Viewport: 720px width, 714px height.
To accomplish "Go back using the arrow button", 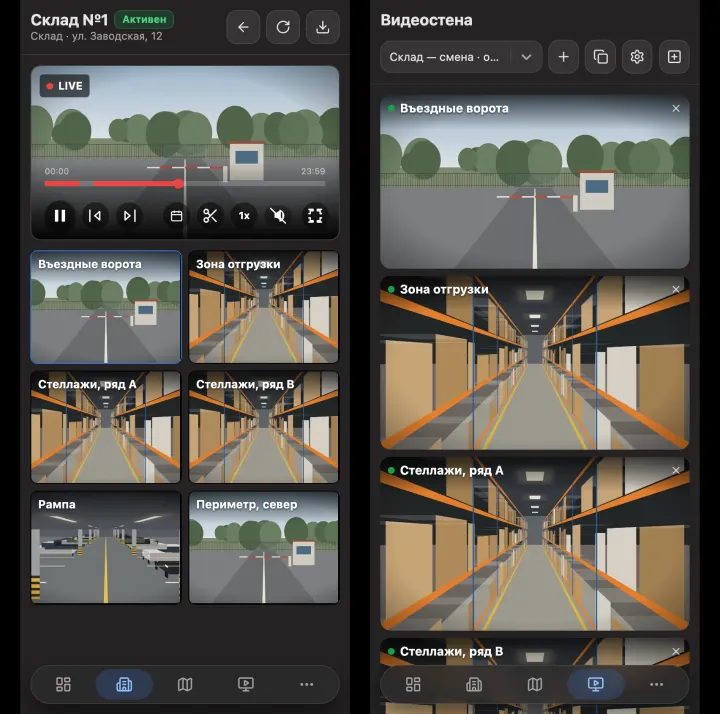I will tap(243, 27).
